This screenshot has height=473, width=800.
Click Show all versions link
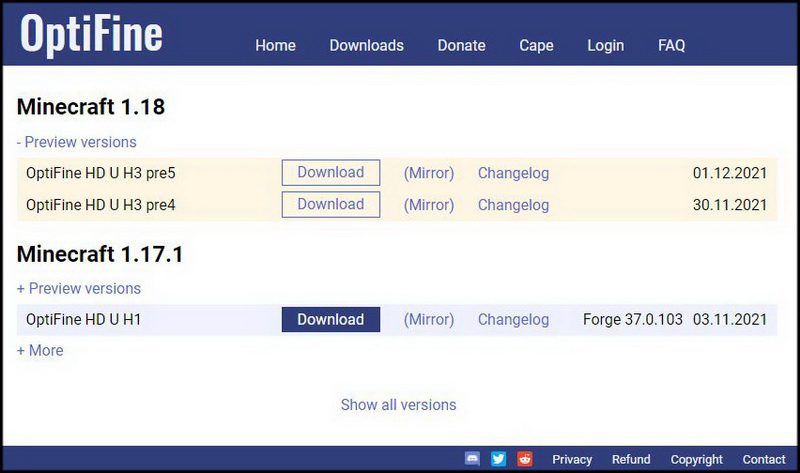(x=398, y=405)
